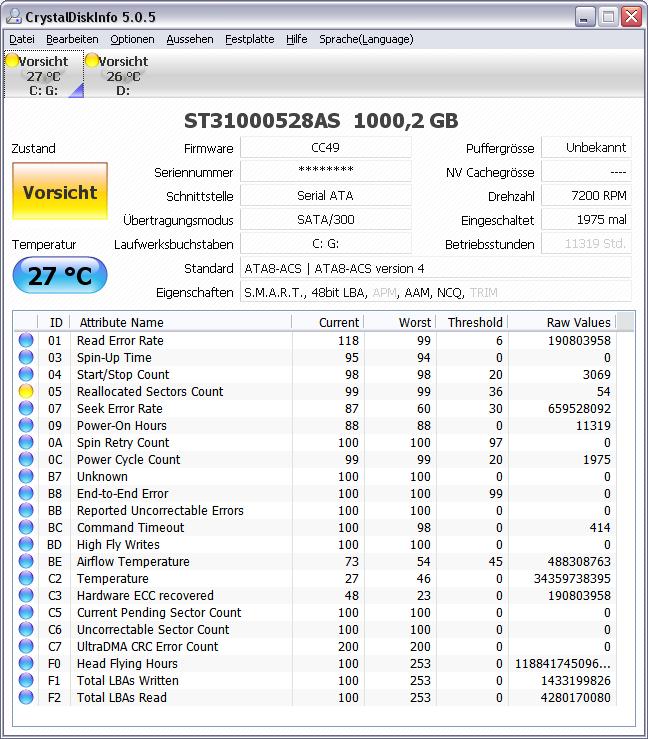Click the Laufwerksbuchstaben field showing C: G:
Screen dimensions: 648x739
tap(326, 244)
